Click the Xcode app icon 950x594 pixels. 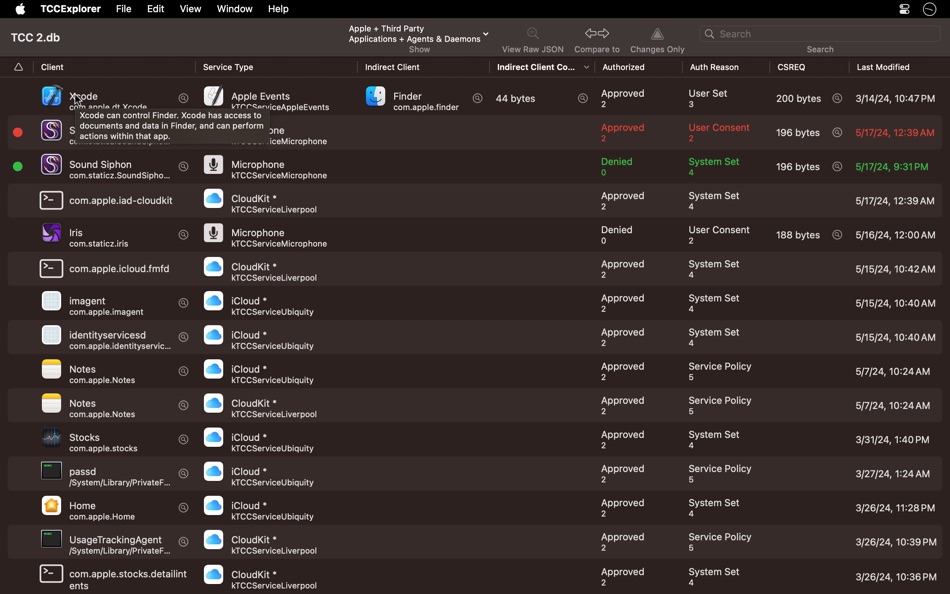point(51,96)
